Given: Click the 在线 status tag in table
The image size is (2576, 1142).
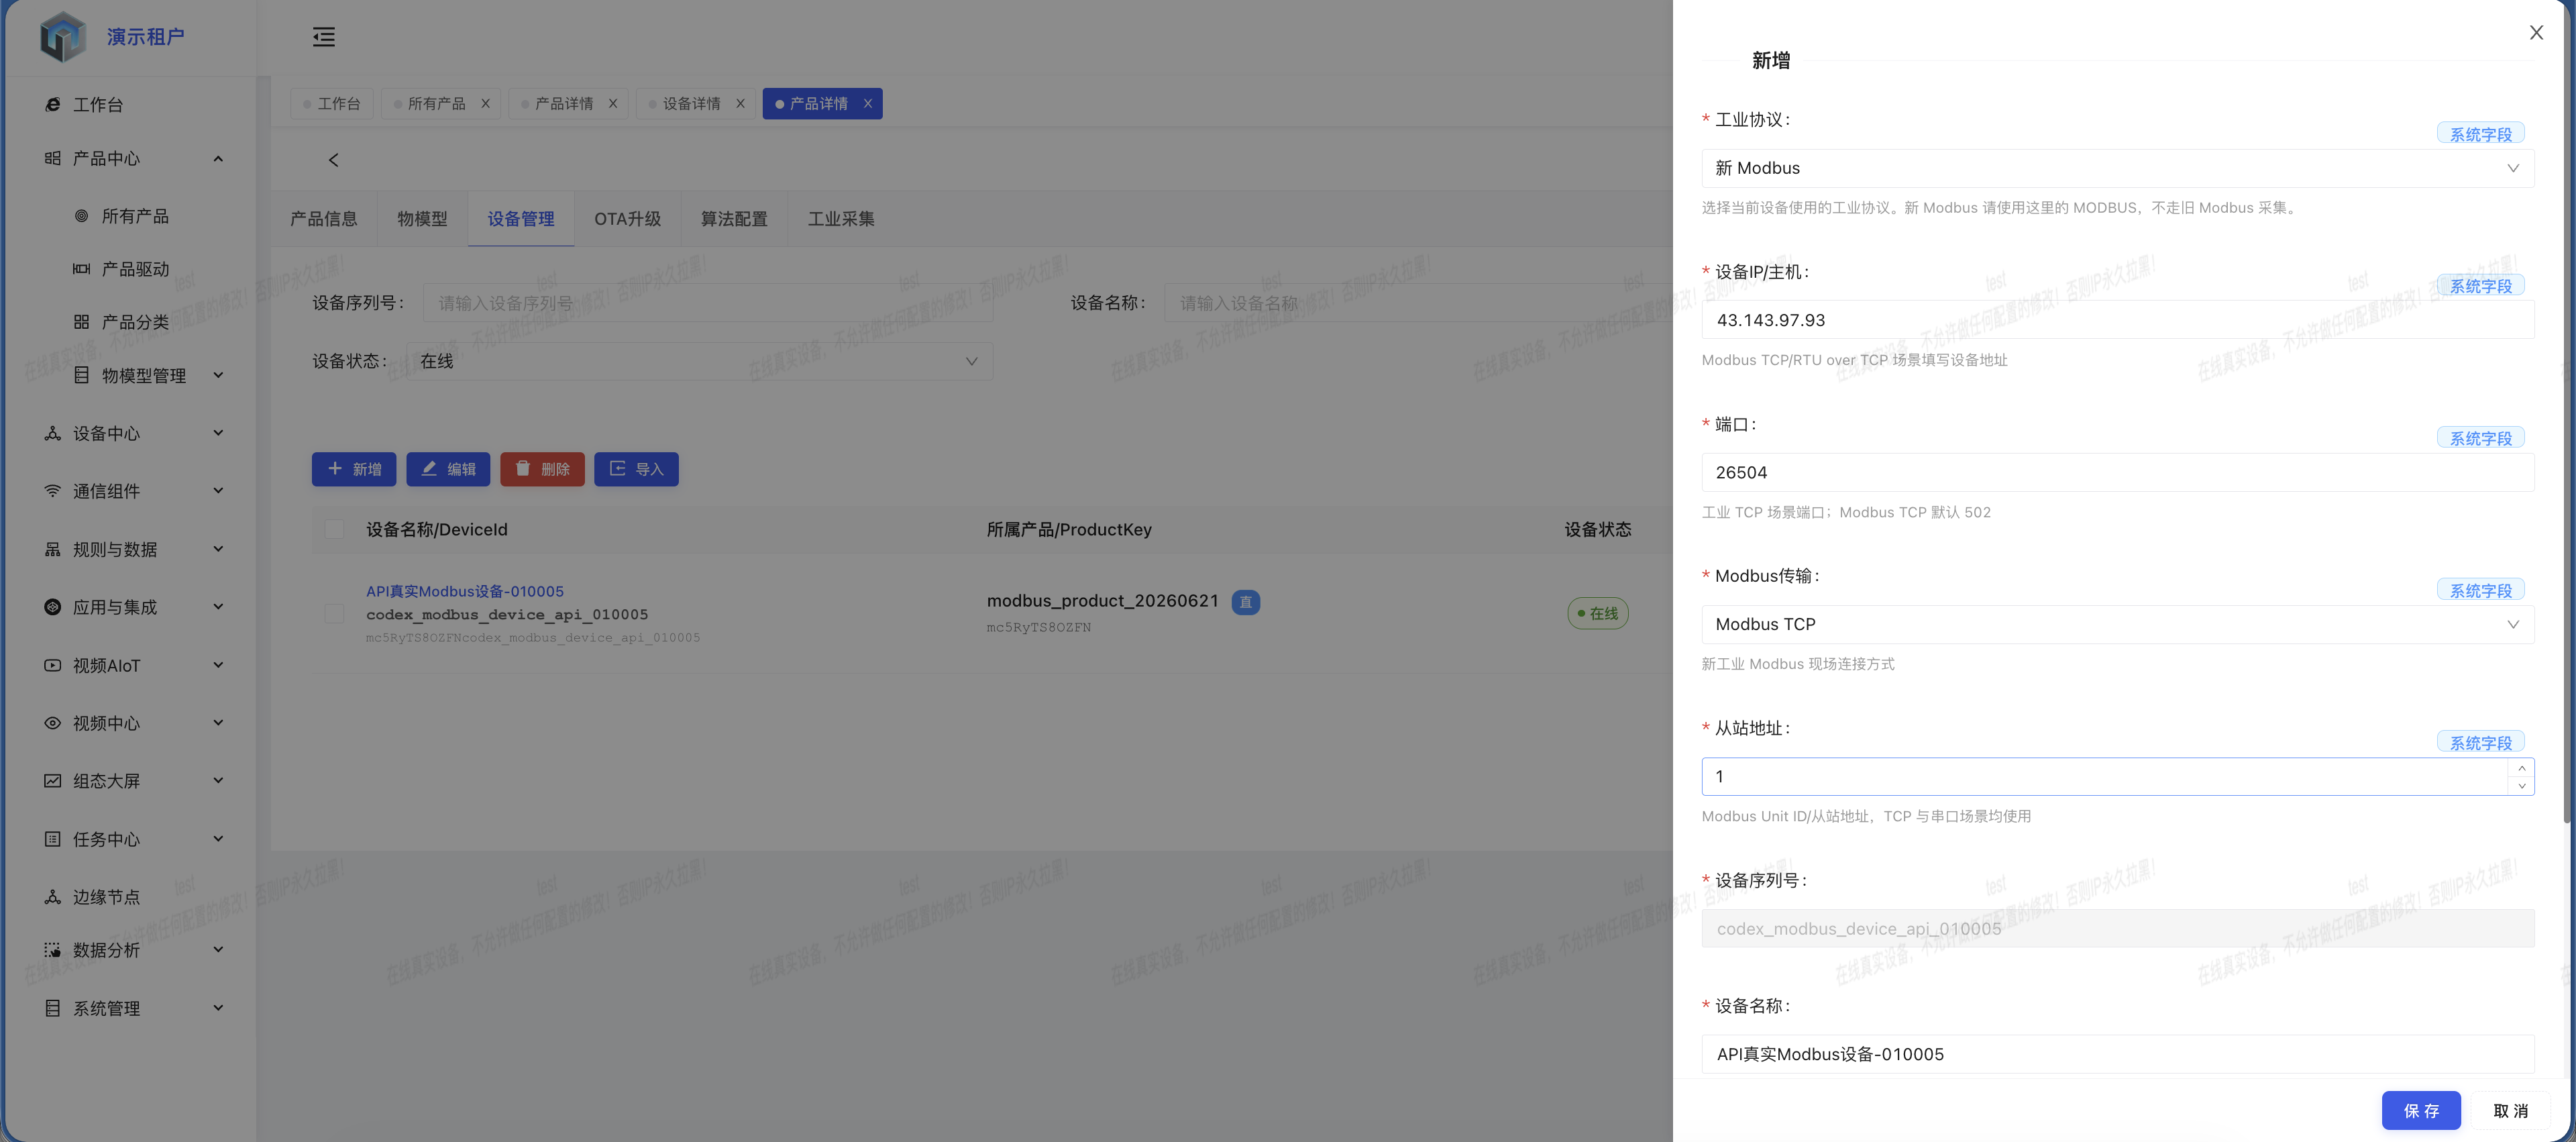Looking at the screenshot, I should pos(1597,614).
